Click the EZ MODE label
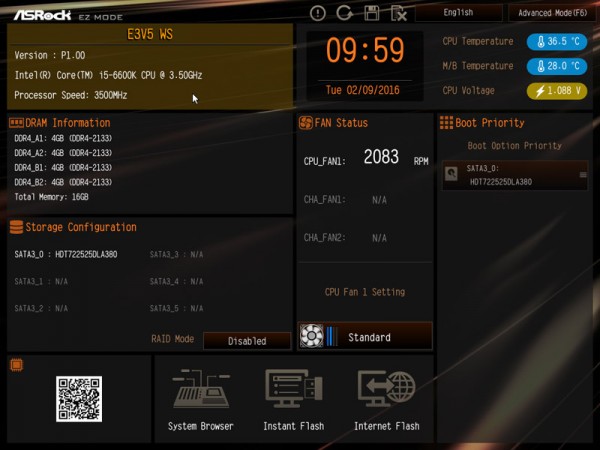The width and height of the screenshot is (600, 450). [101, 17]
